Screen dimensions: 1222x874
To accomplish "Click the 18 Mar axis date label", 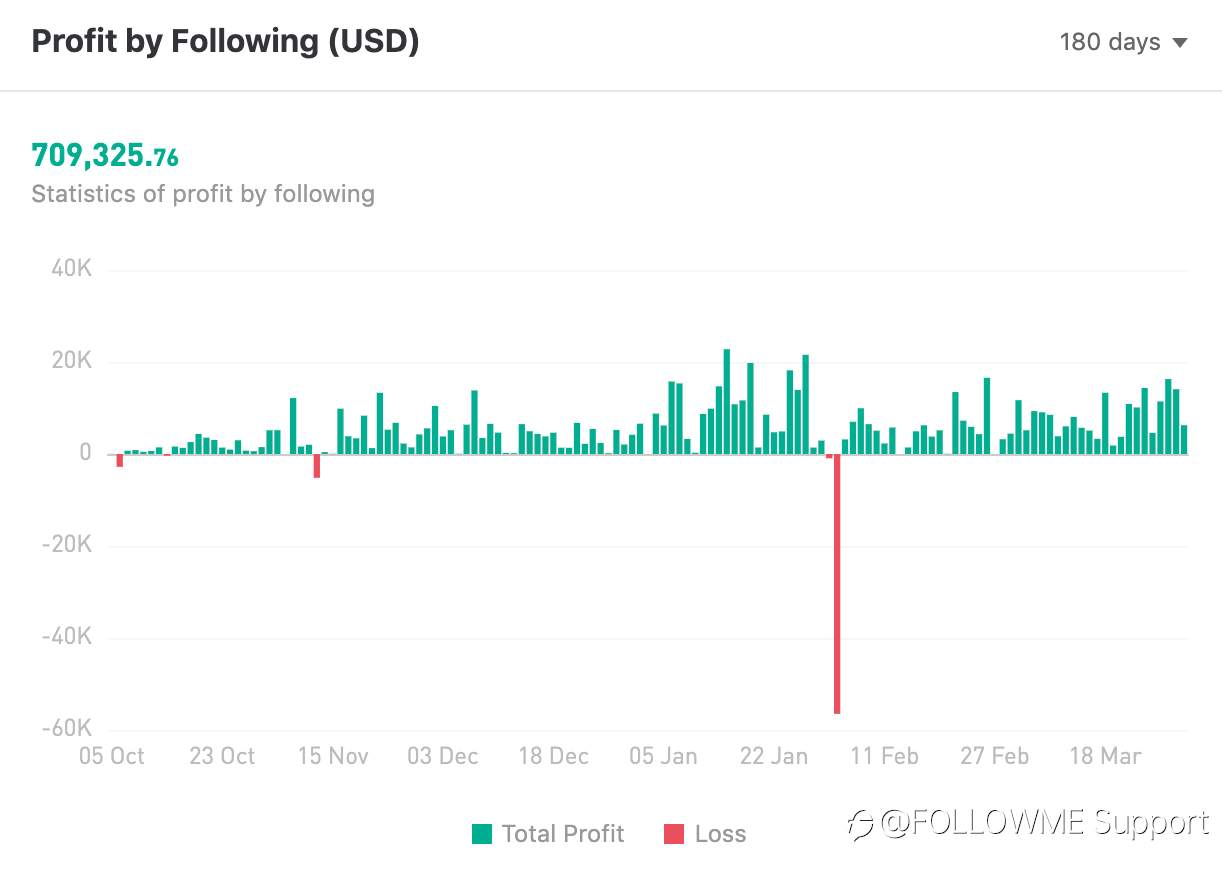I will tap(1105, 756).
